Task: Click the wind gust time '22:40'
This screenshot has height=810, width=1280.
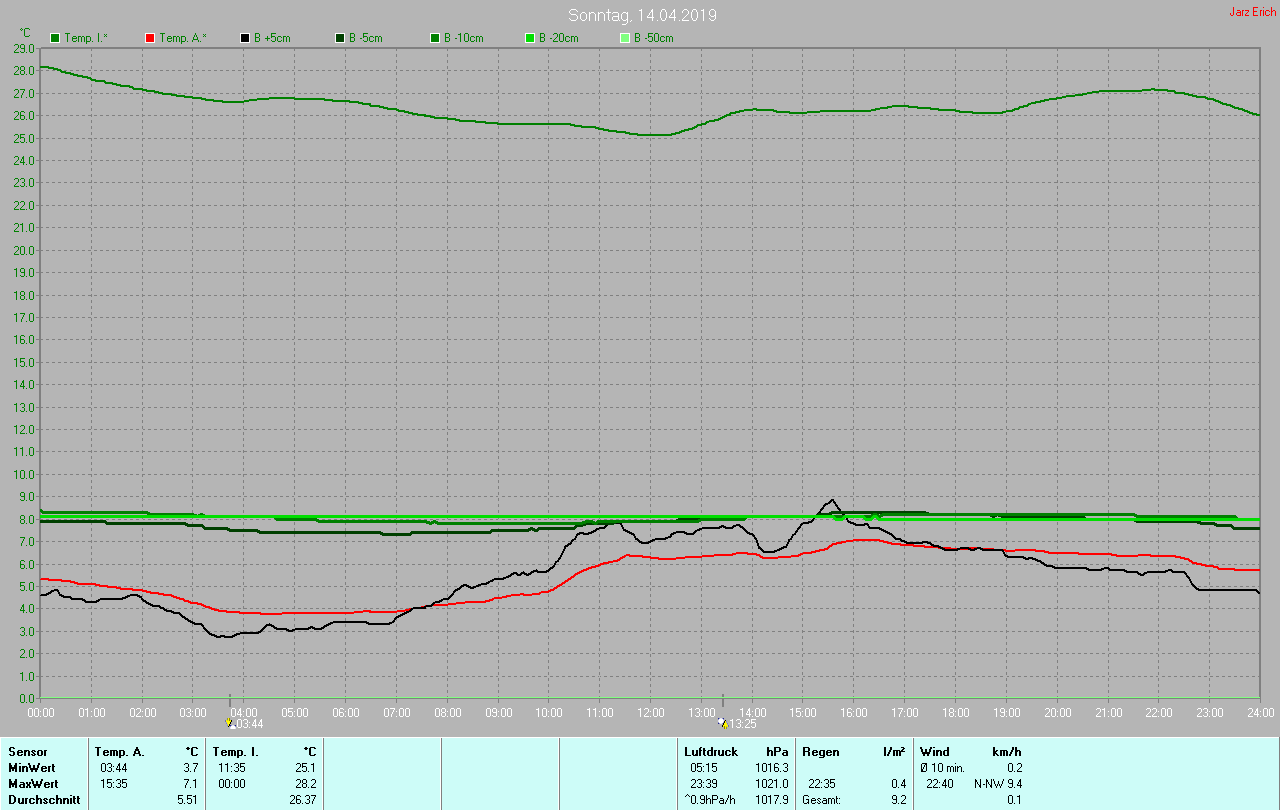Action: tap(940, 783)
